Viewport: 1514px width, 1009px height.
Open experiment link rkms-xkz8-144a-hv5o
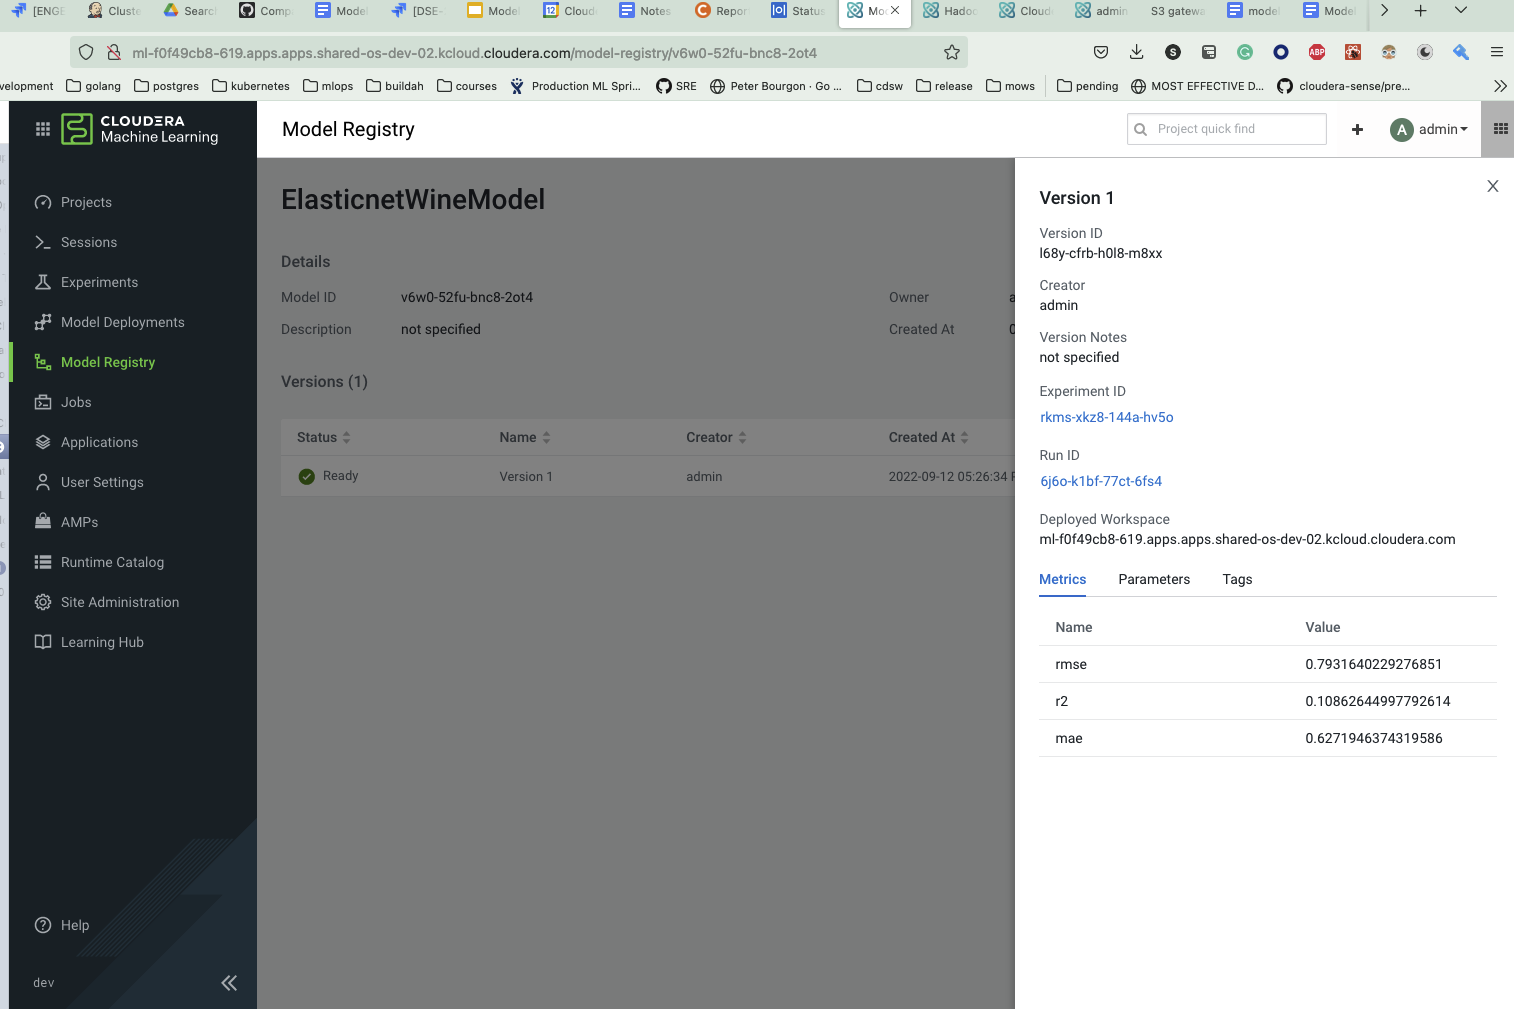click(x=1106, y=417)
